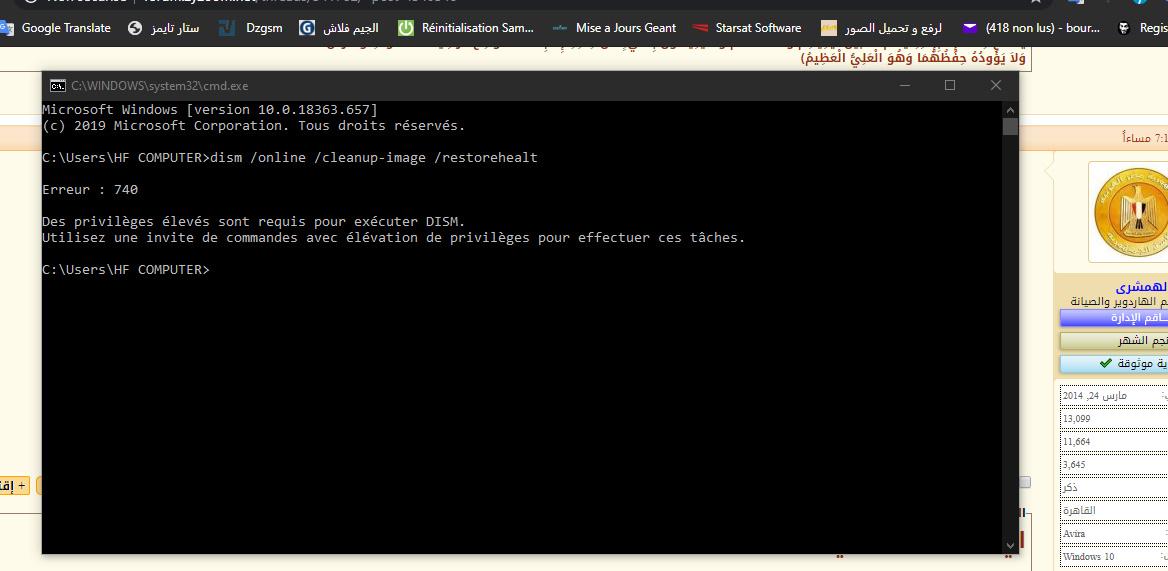1168x571 pixels.
Task: Click the green Réinitialisation Sam... bookmark icon
Action: click(405, 28)
